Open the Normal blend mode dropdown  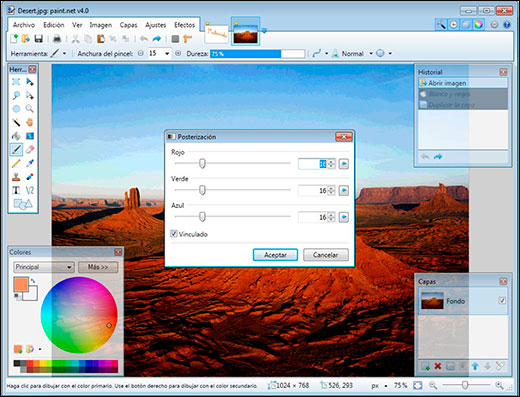(371, 53)
